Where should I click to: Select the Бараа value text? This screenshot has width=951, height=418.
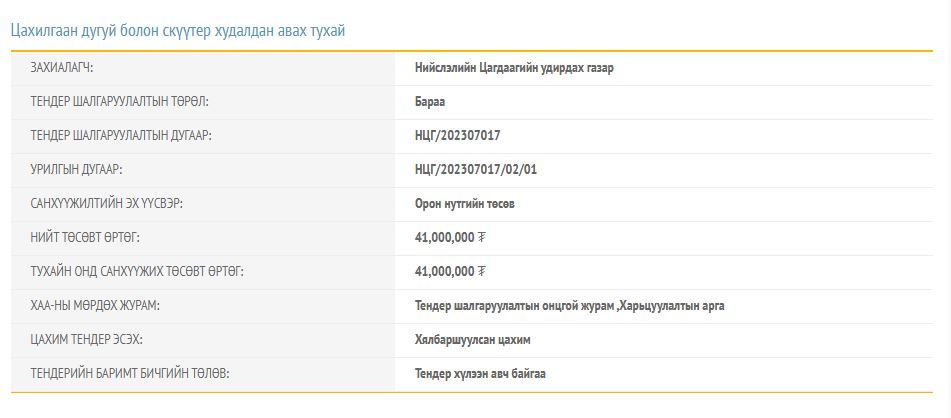pos(430,102)
